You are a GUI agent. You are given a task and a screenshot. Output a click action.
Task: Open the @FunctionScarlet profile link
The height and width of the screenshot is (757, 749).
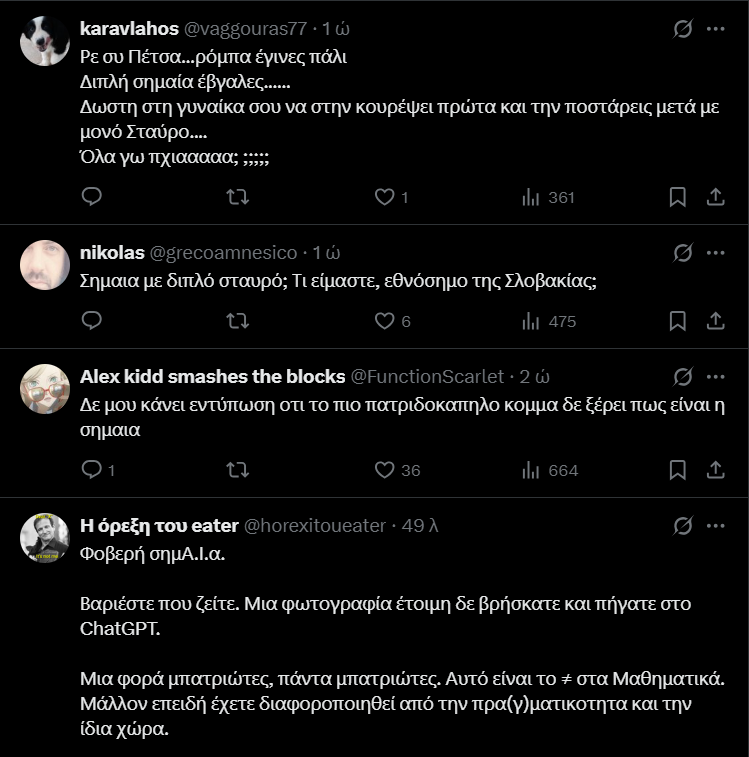click(x=428, y=377)
